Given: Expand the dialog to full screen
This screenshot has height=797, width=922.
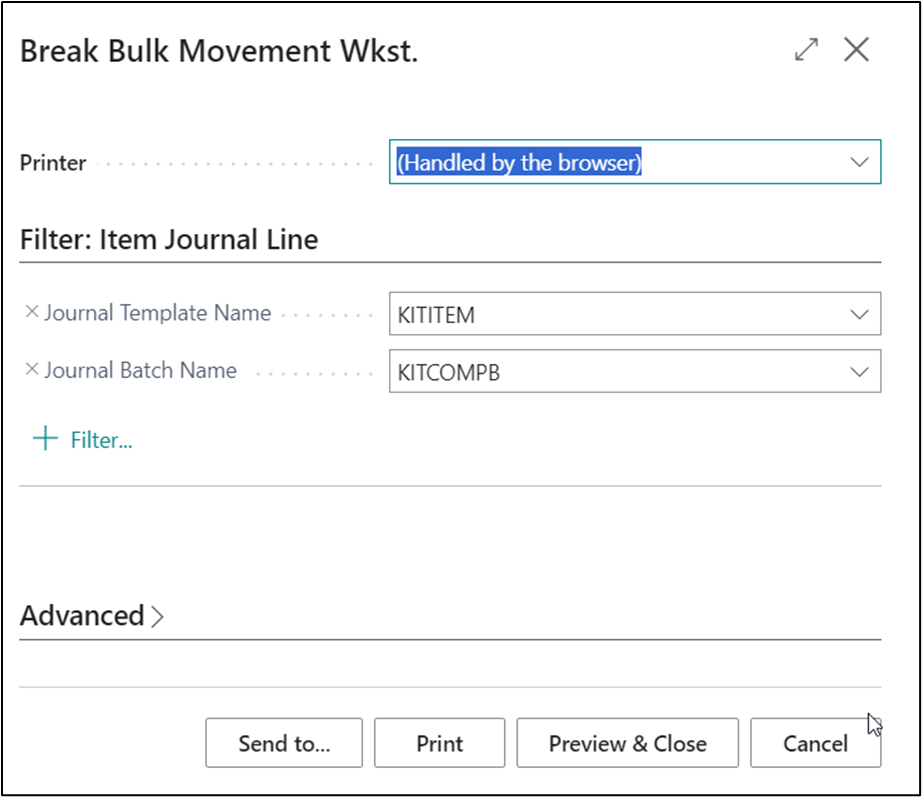Looking at the screenshot, I should (x=806, y=50).
